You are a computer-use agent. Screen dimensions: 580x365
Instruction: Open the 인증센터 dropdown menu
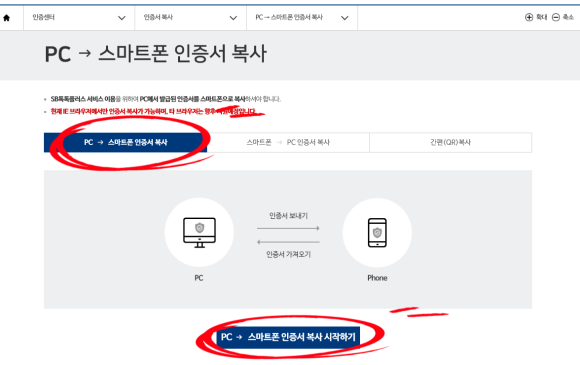[79, 18]
